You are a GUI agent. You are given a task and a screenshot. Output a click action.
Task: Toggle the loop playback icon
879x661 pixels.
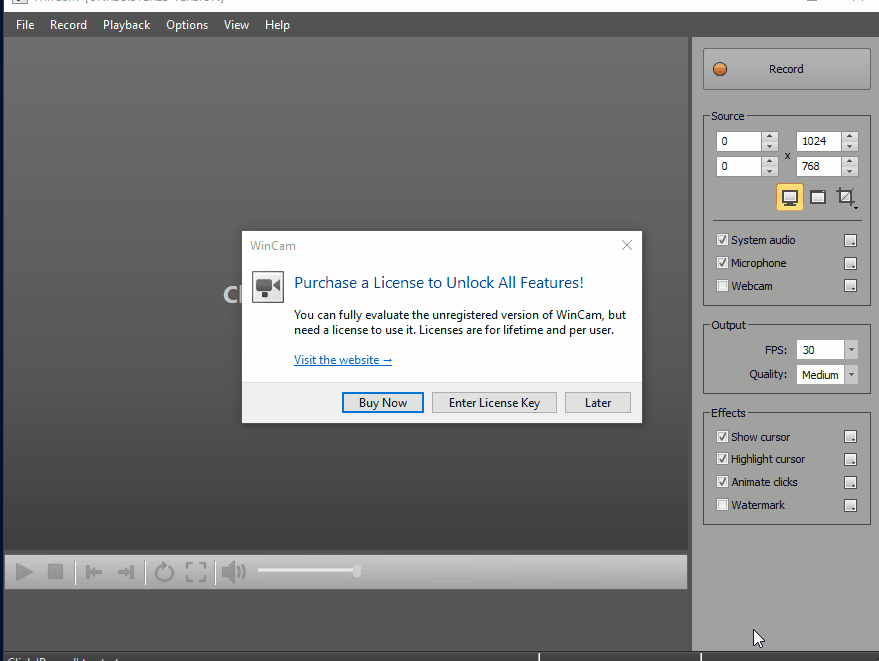point(164,572)
